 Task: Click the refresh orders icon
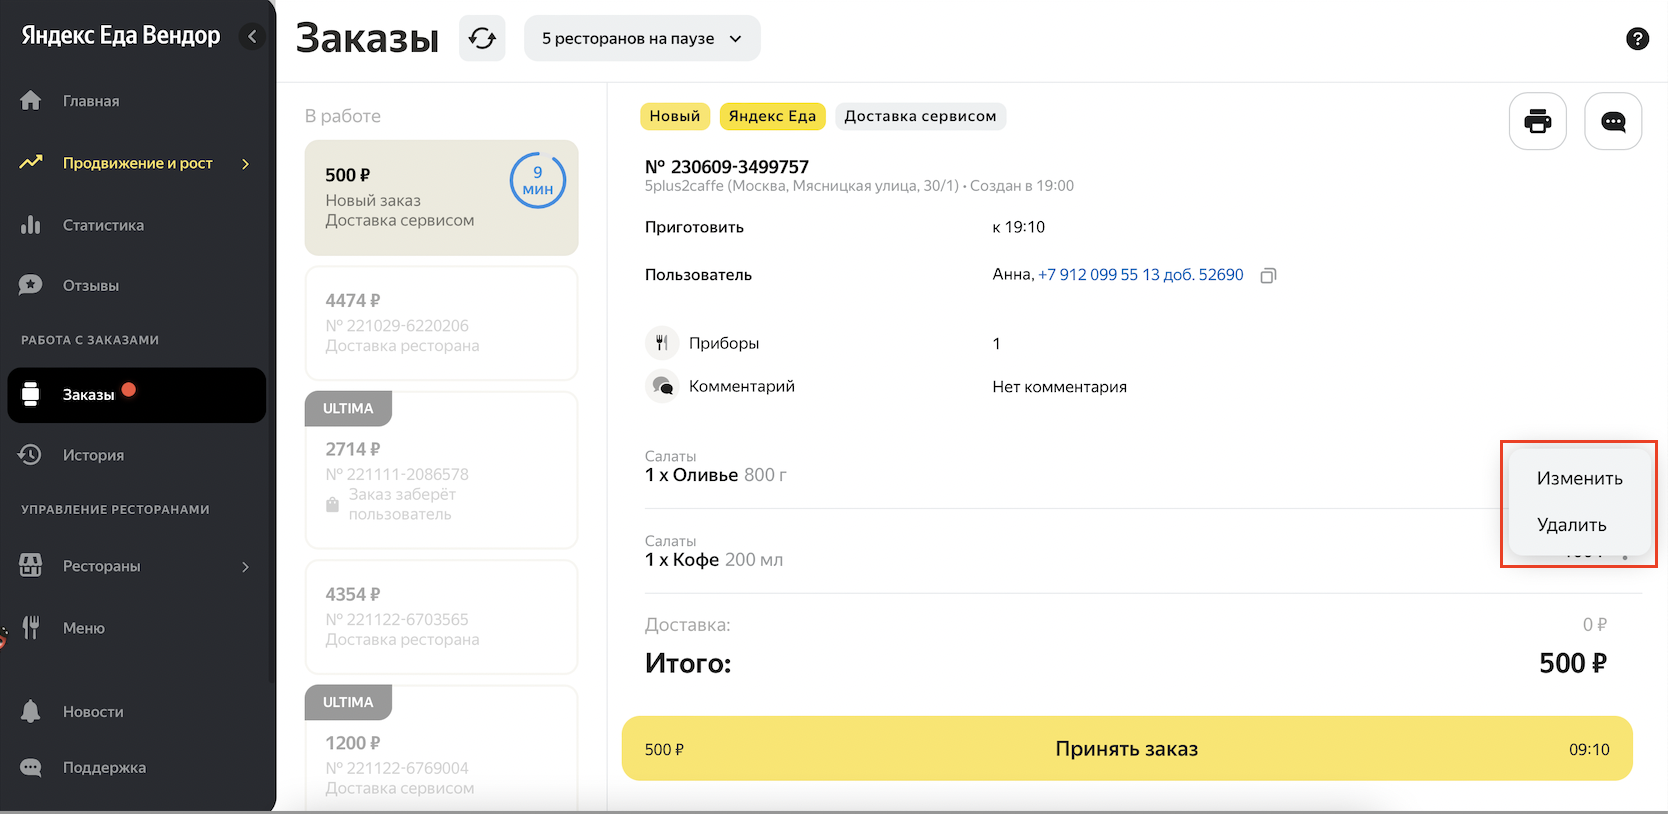[482, 38]
